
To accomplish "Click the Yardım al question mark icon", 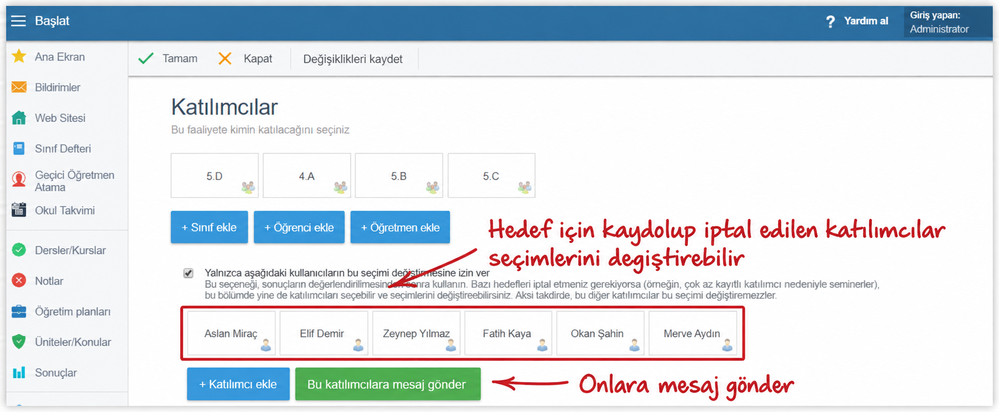I will click(830, 22).
